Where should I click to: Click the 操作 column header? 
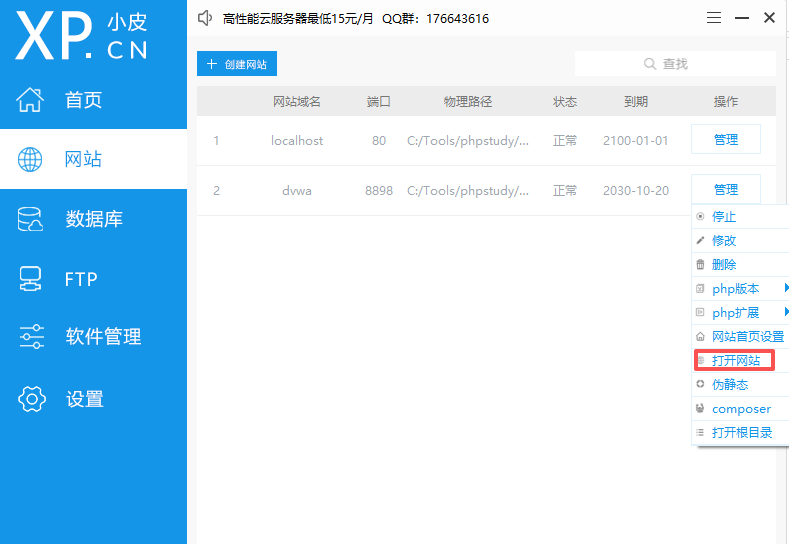(726, 102)
